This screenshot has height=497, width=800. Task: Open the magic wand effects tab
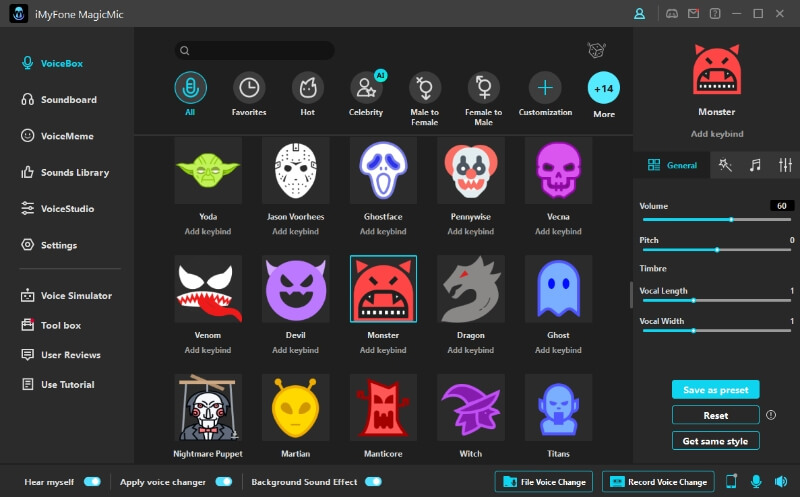click(725, 165)
